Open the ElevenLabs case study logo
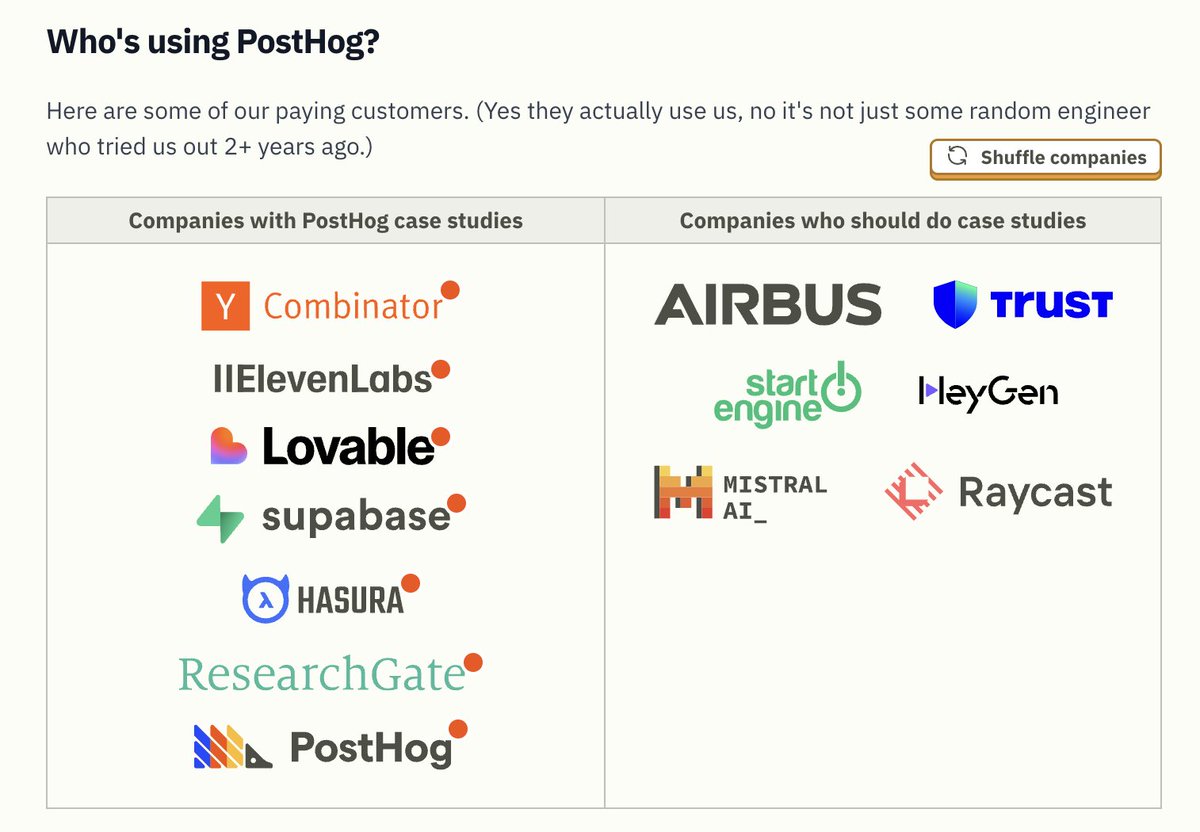 322,378
